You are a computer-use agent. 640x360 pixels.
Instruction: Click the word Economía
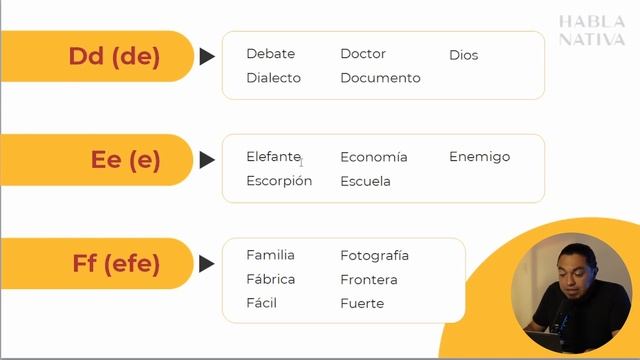pos(374,157)
